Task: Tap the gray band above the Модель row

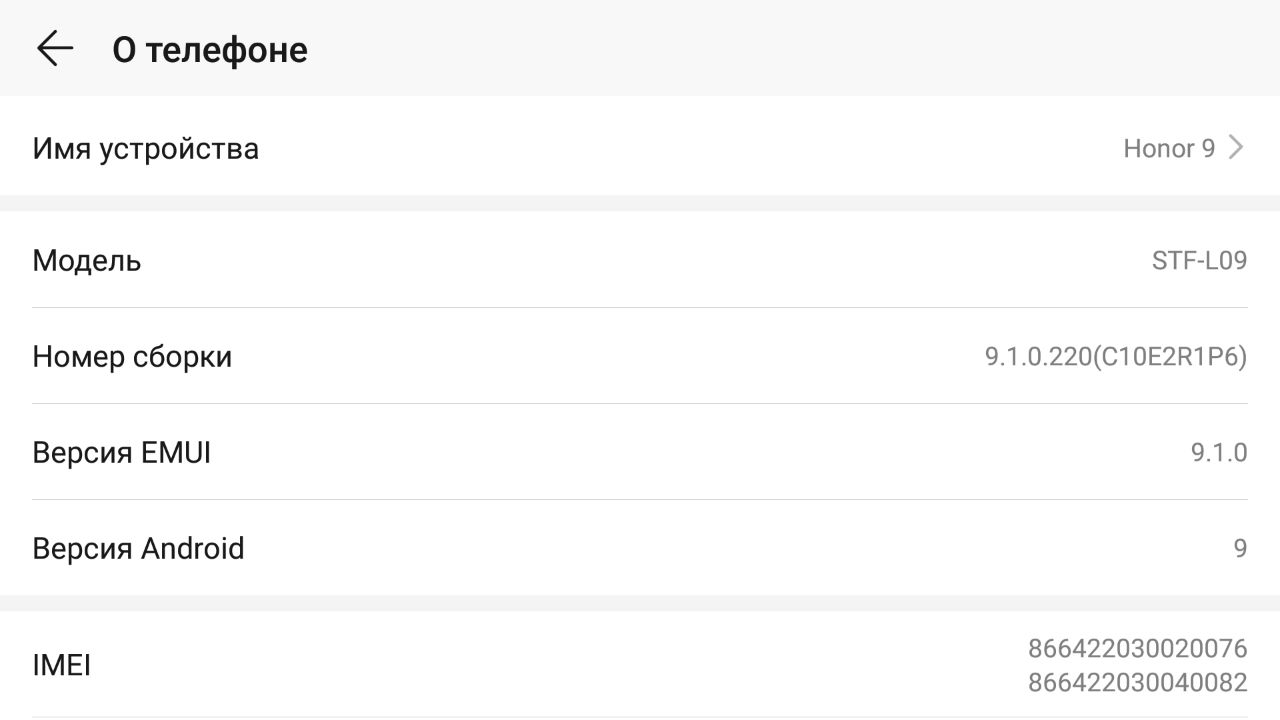Action: coord(640,203)
